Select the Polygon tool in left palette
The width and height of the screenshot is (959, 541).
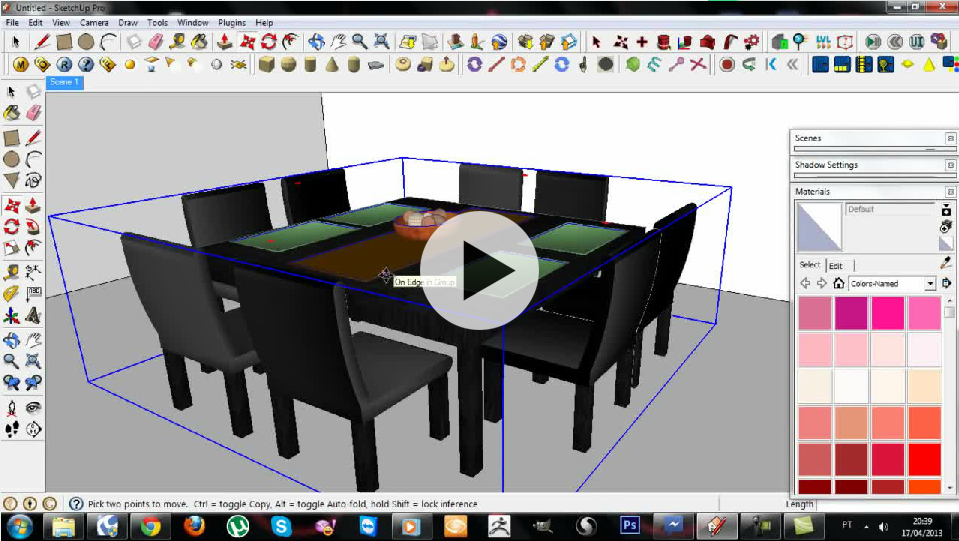click(11, 180)
